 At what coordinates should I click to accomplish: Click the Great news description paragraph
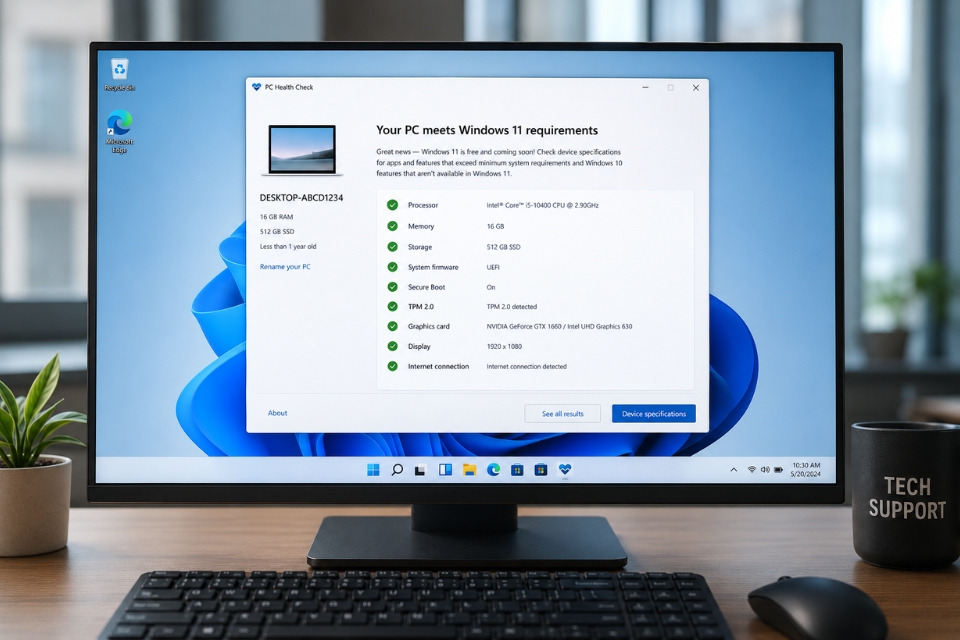[x=499, y=162]
